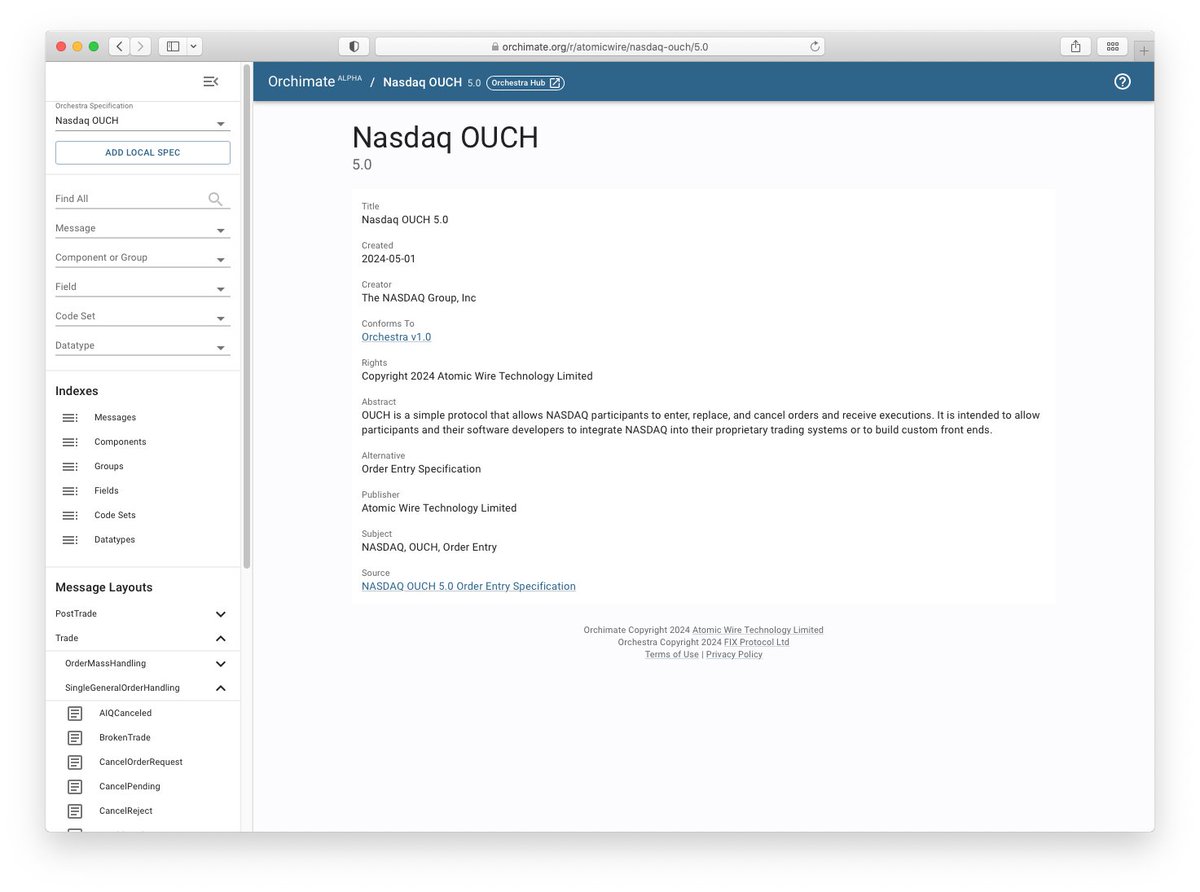Image resolution: width=1200 pixels, height=892 pixels.
Task: Open NASDAQ OUCH 5.0 Order Entry Specification link
Action: pyautogui.click(x=469, y=586)
